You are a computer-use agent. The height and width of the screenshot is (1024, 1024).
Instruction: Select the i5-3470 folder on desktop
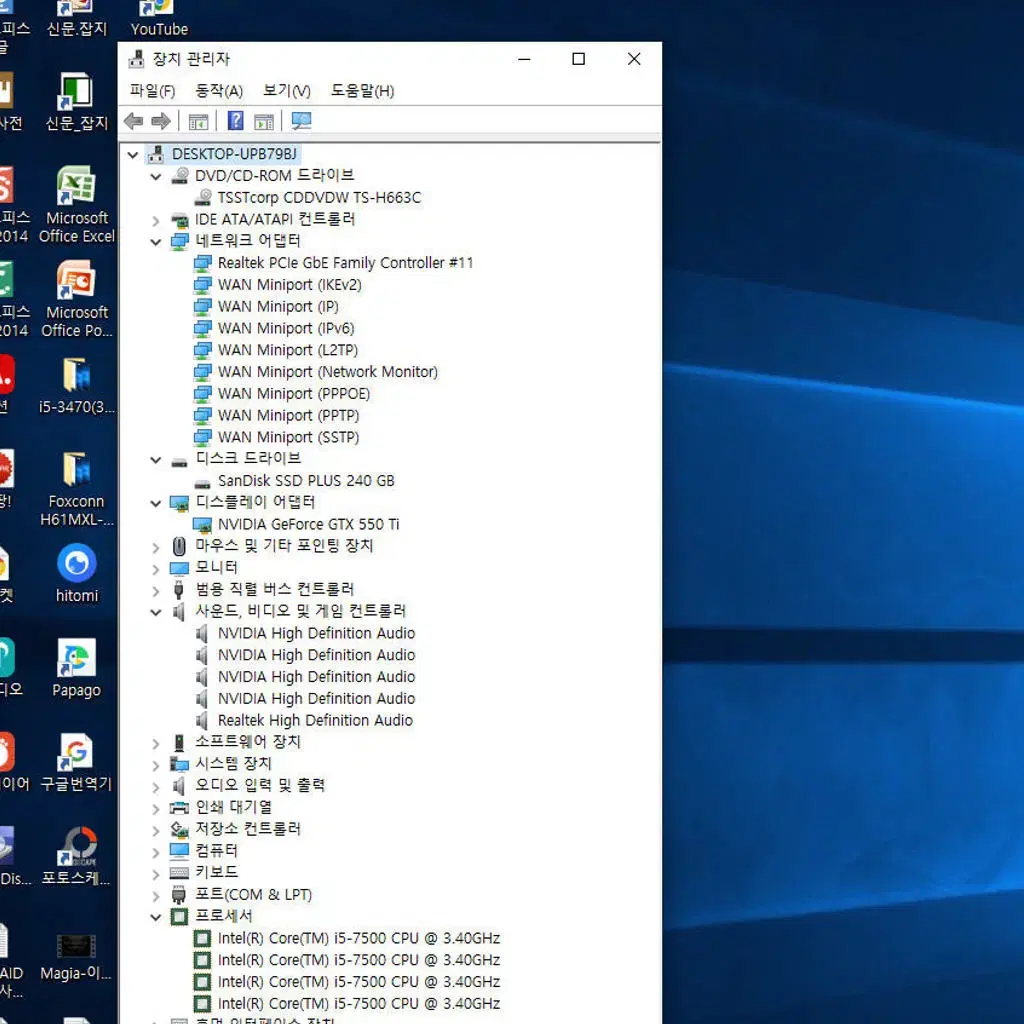[x=76, y=385]
